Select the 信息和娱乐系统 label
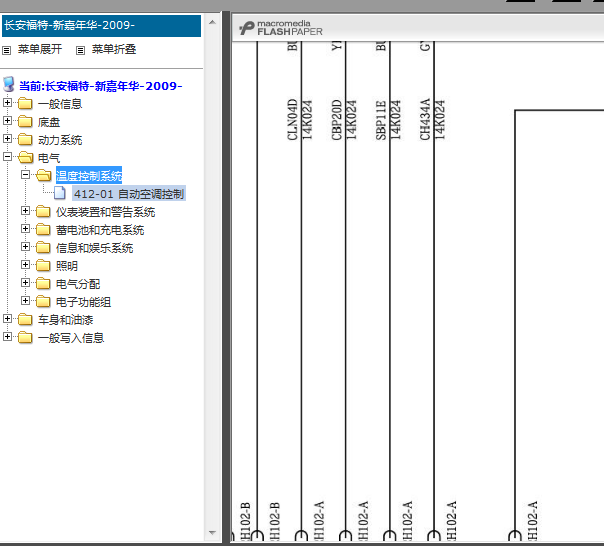This screenshot has width=604, height=546. click(95, 248)
